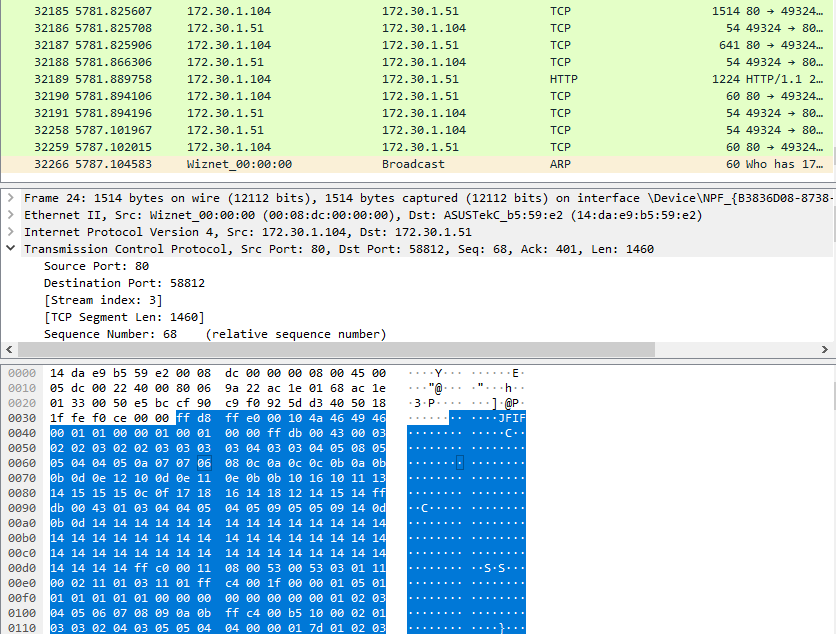This screenshot has width=836, height=634.
Task: Click hex offset 00a0 row label
Action: coord(22,523)
